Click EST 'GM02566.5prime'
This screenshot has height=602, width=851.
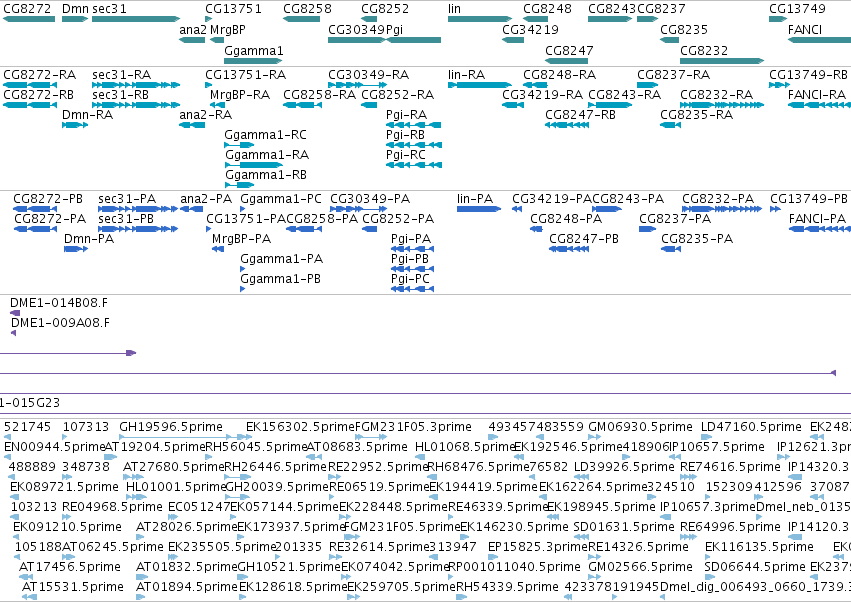click(x=640, y=567)
